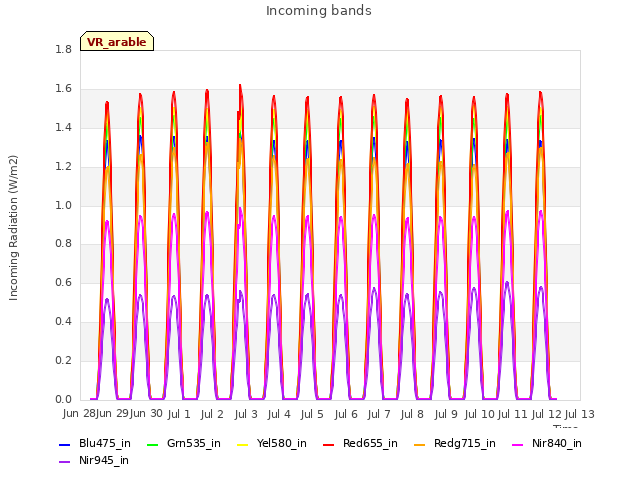This screenshot has height=480, width=640.
Task: Click the Jul 3 x-axis tick label
Action: click(x=246, y=414)
